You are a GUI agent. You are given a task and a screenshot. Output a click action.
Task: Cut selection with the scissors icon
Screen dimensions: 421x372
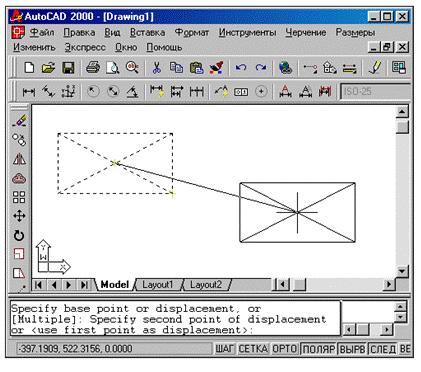click(156, 68)
